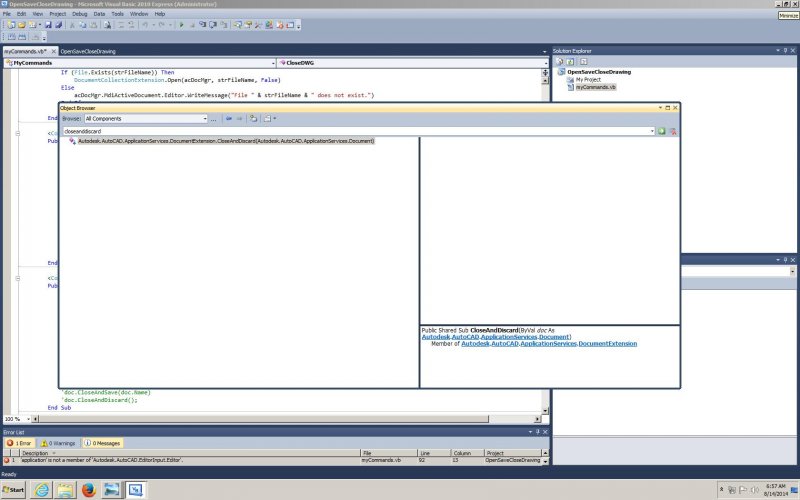The width and height of the screenshot is (800, 500).
Task: Switch to the OpenSaveCloseDrawing tab
Action: tap(88, 52)
